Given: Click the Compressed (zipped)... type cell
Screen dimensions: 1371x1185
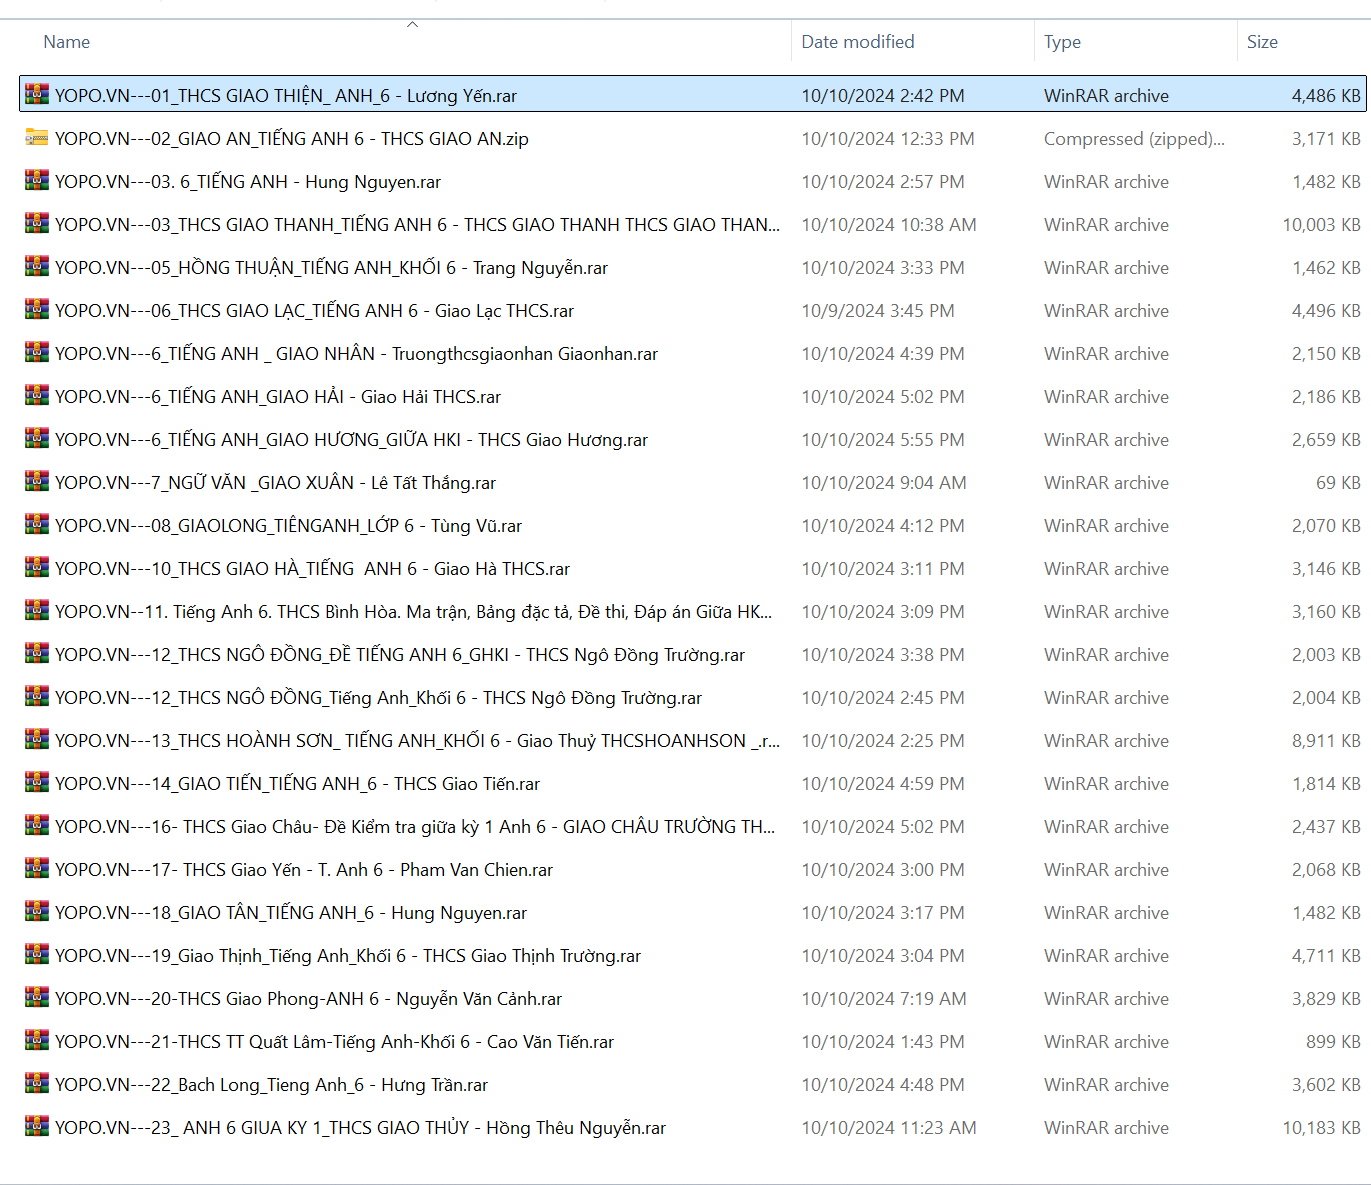Looking at the screenshot, I should 1134,139.
